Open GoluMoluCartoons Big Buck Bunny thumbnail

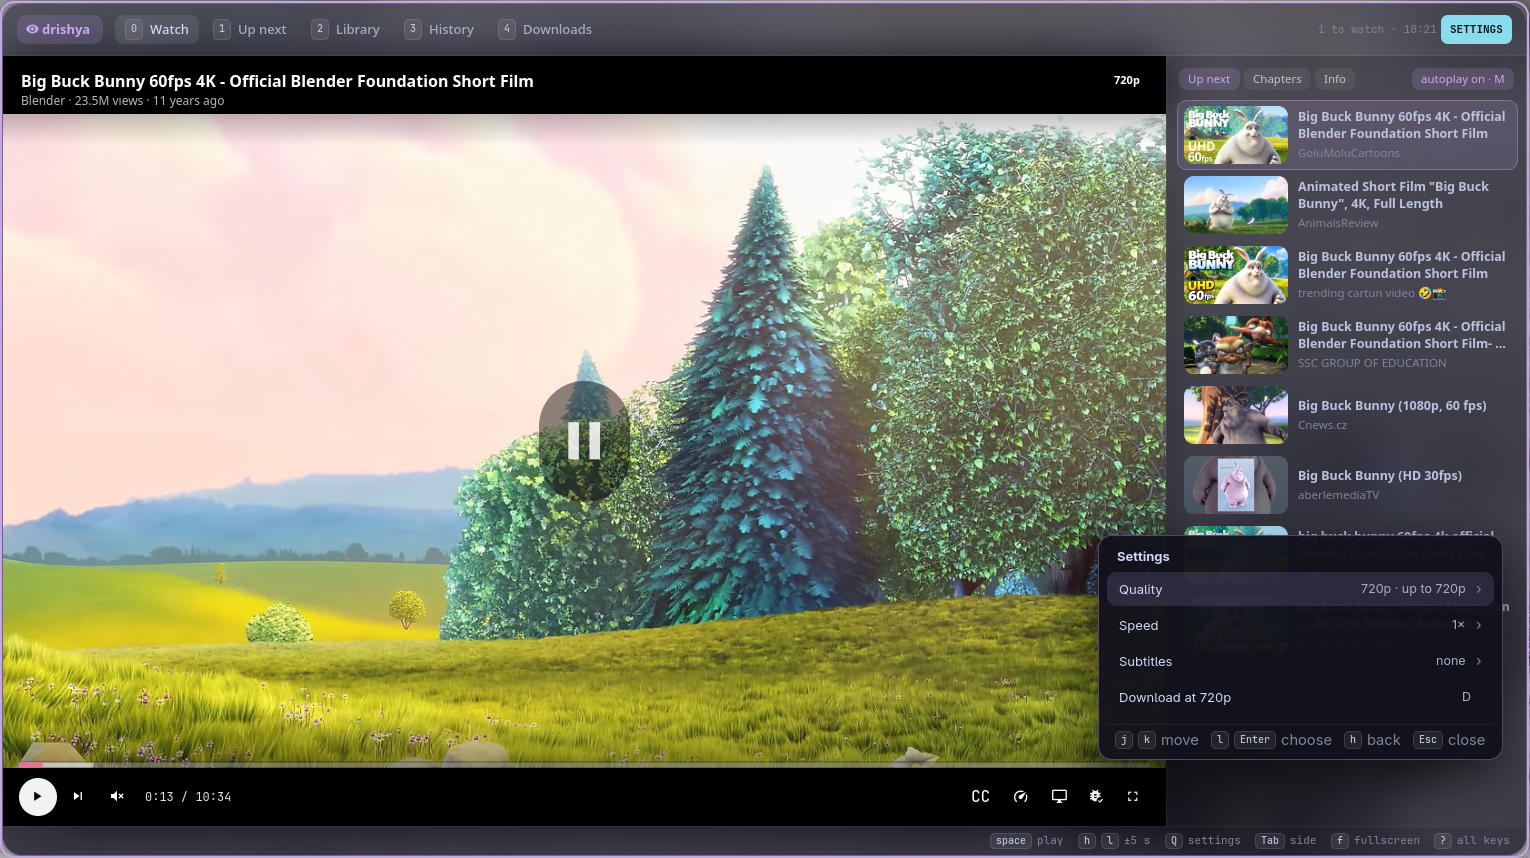coord(1236,135)
